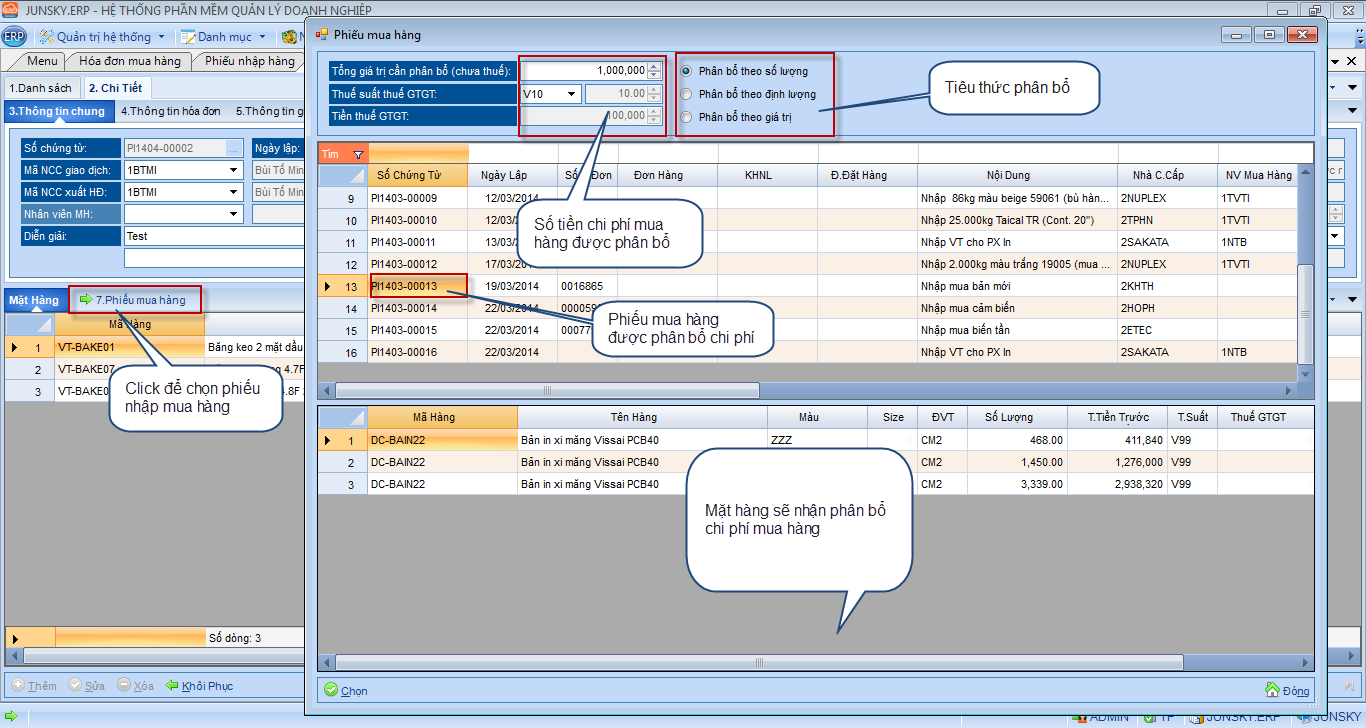1366x728 pixels.
Task: Click the Khôi Phục green arrow icon
Action: [172, 686]
